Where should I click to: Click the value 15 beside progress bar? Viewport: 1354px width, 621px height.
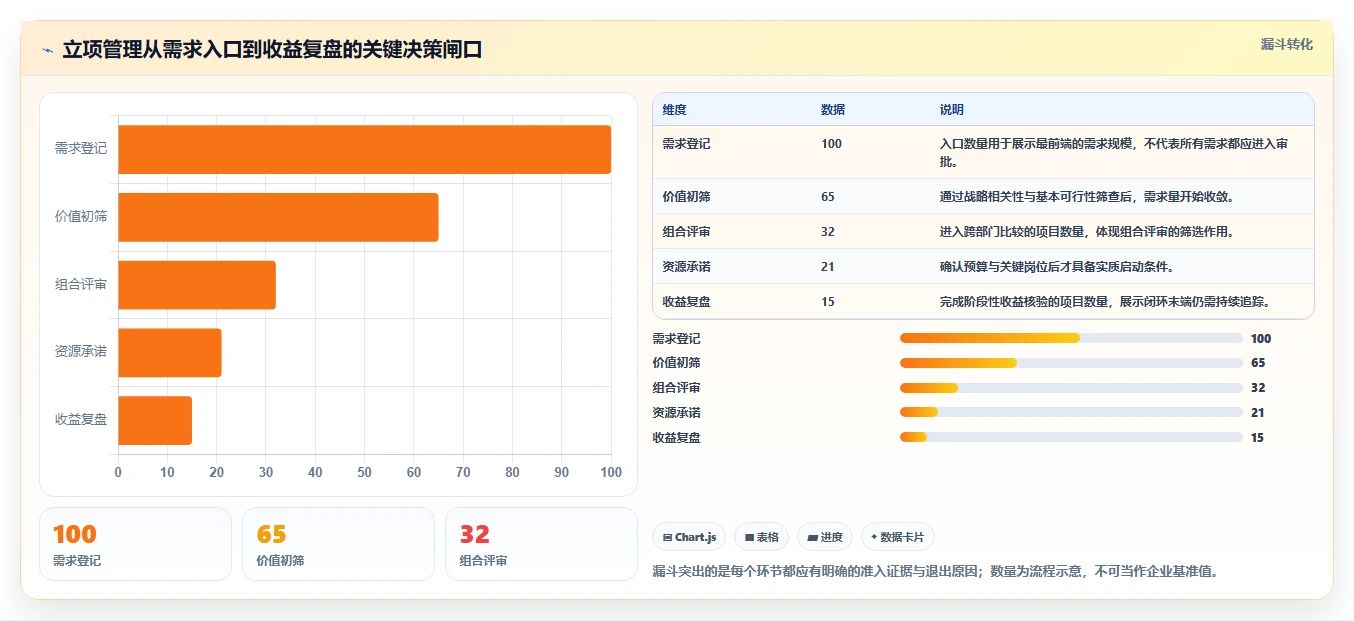(x=1258, y=438)
